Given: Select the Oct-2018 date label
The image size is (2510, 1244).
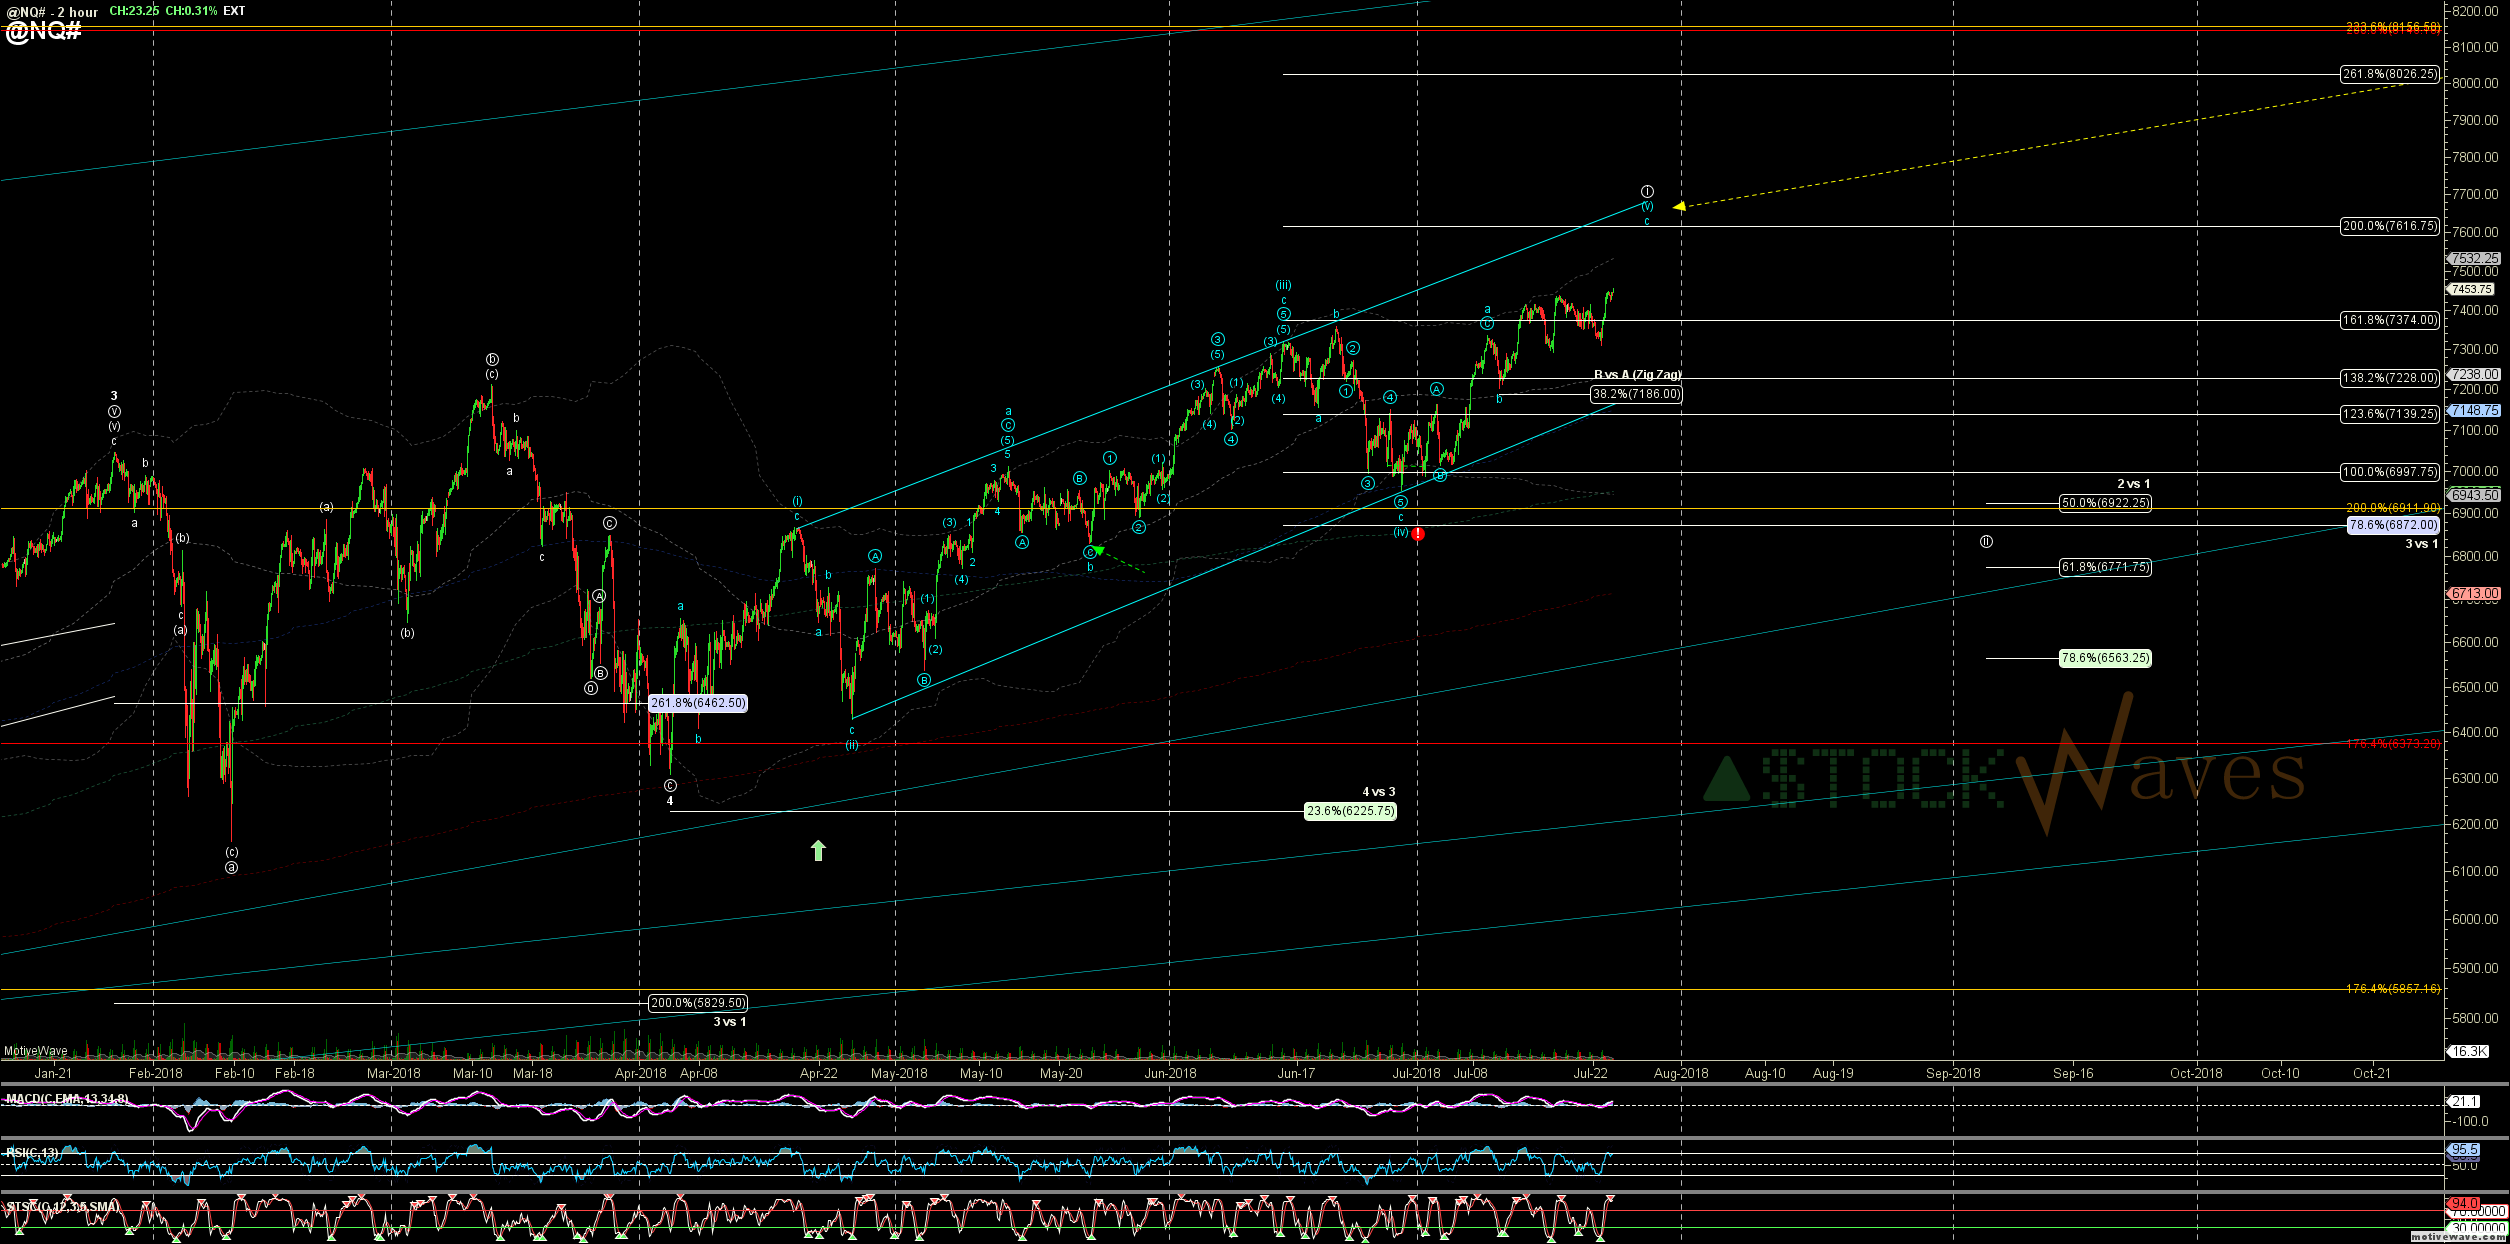Looking at the screenshot, I should tap(2196, 1074).
